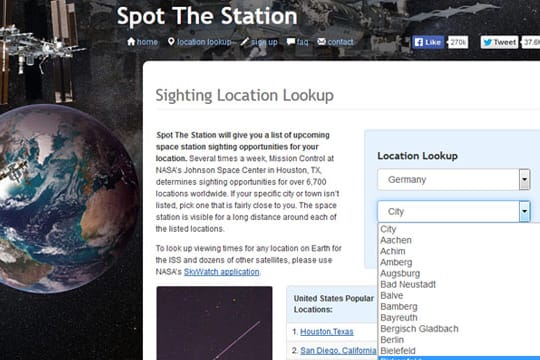Viewport: 540px width, 360px height.
Task: Open the San Diego, California link
Action: pyautogui.click(x=338, y=351)
